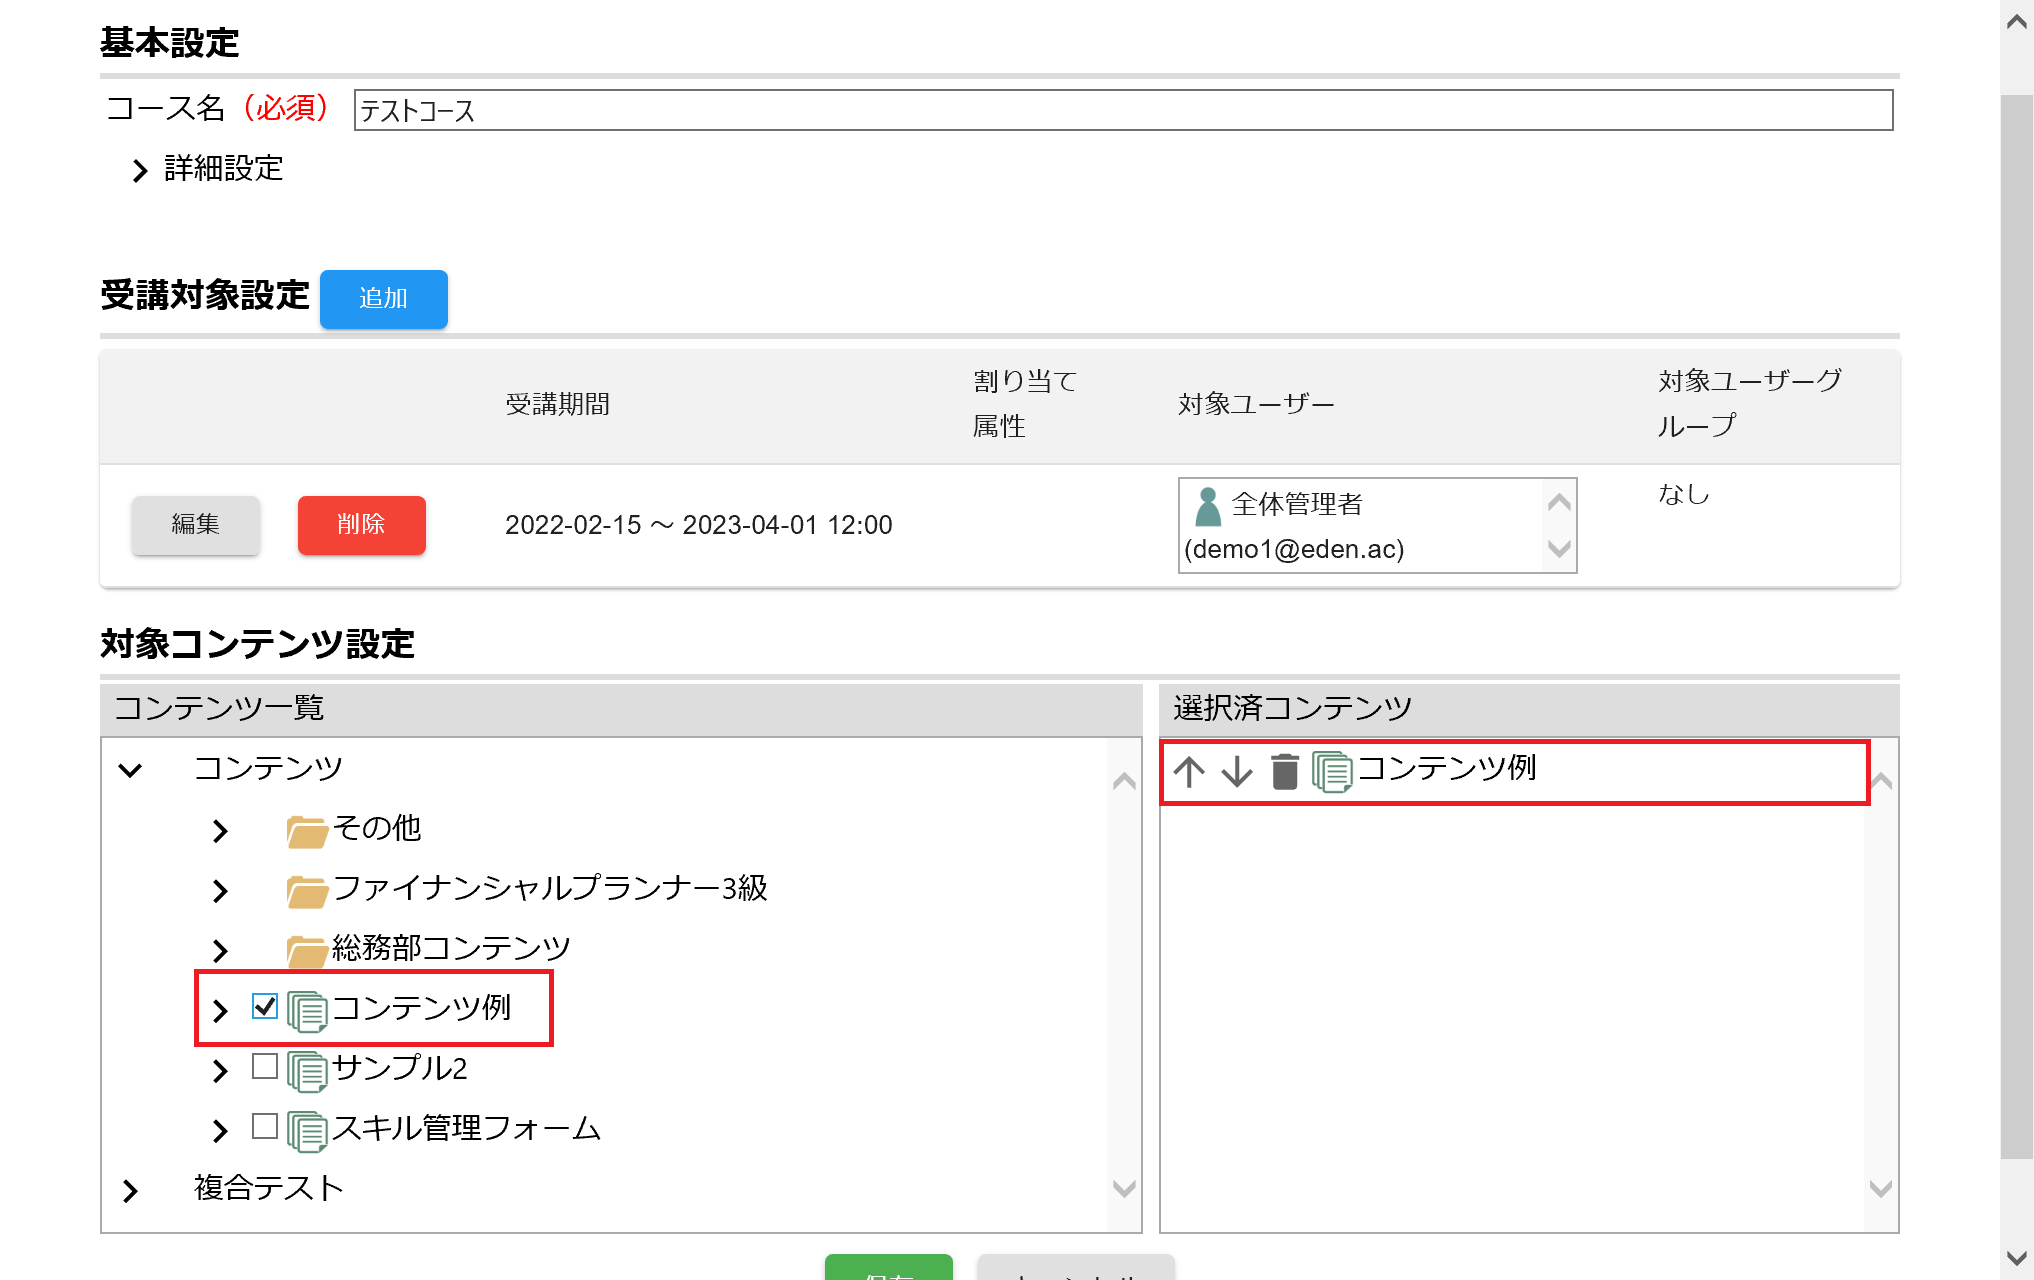The image size is (2034, 1280).
Task: Click the red 削除 button
Action: point(361,524)
